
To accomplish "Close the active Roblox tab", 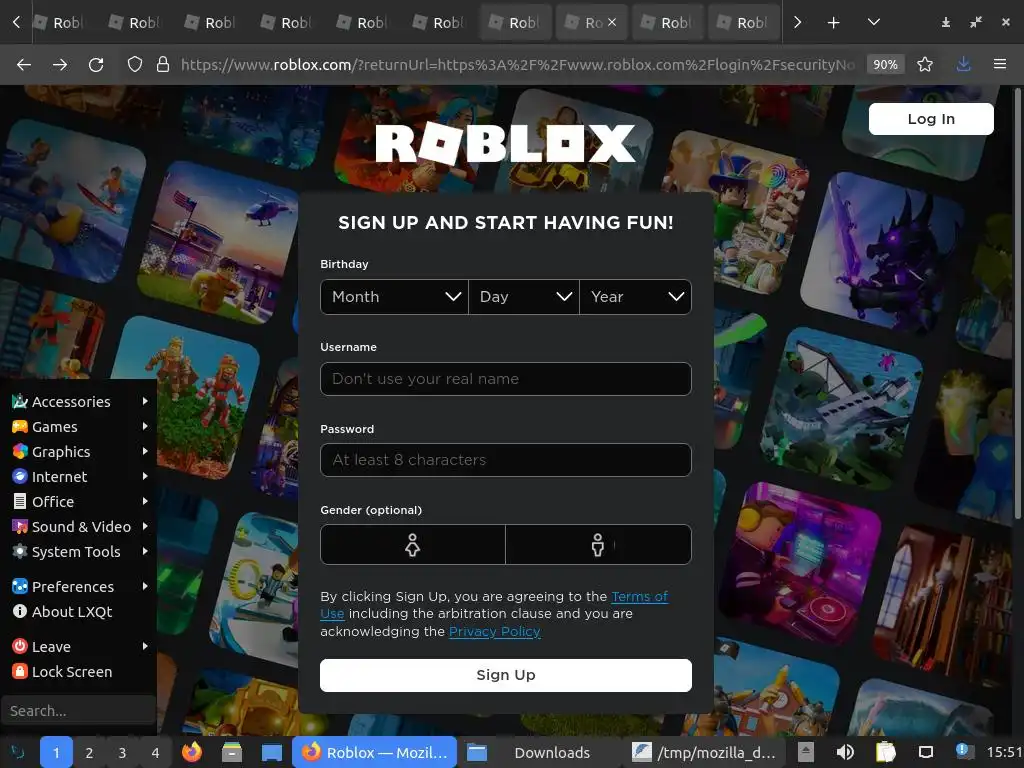I will 612,22.
